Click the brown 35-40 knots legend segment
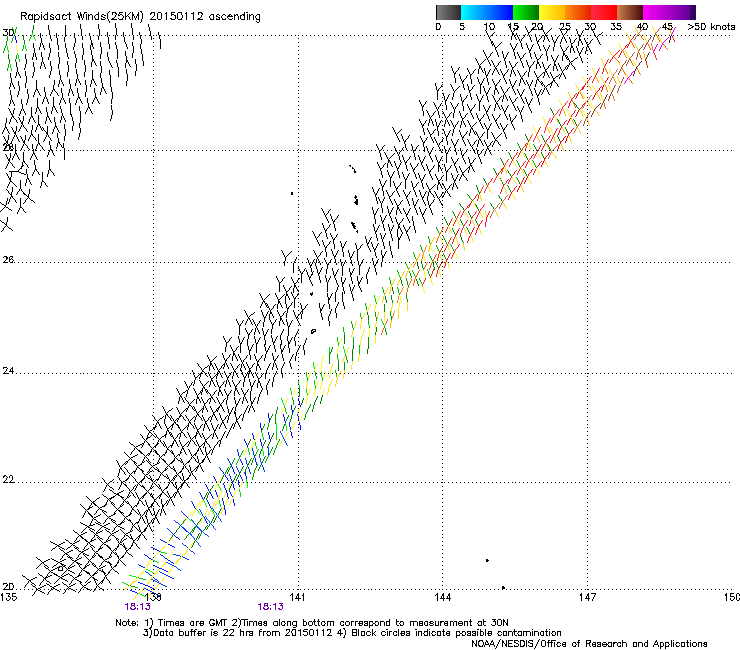The width and height of the screenshot is (740, 650). pos(630,12)
